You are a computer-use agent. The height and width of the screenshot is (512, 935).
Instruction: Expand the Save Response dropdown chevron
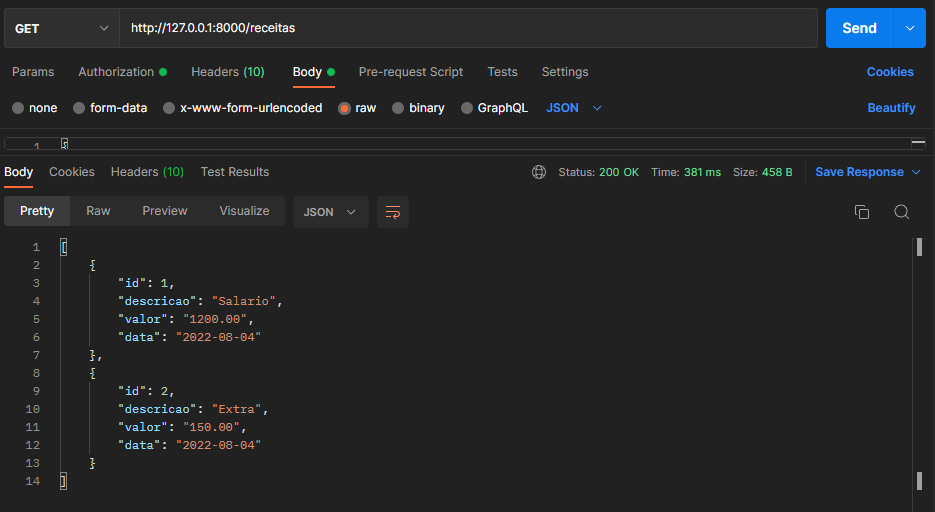coord(917,172)
